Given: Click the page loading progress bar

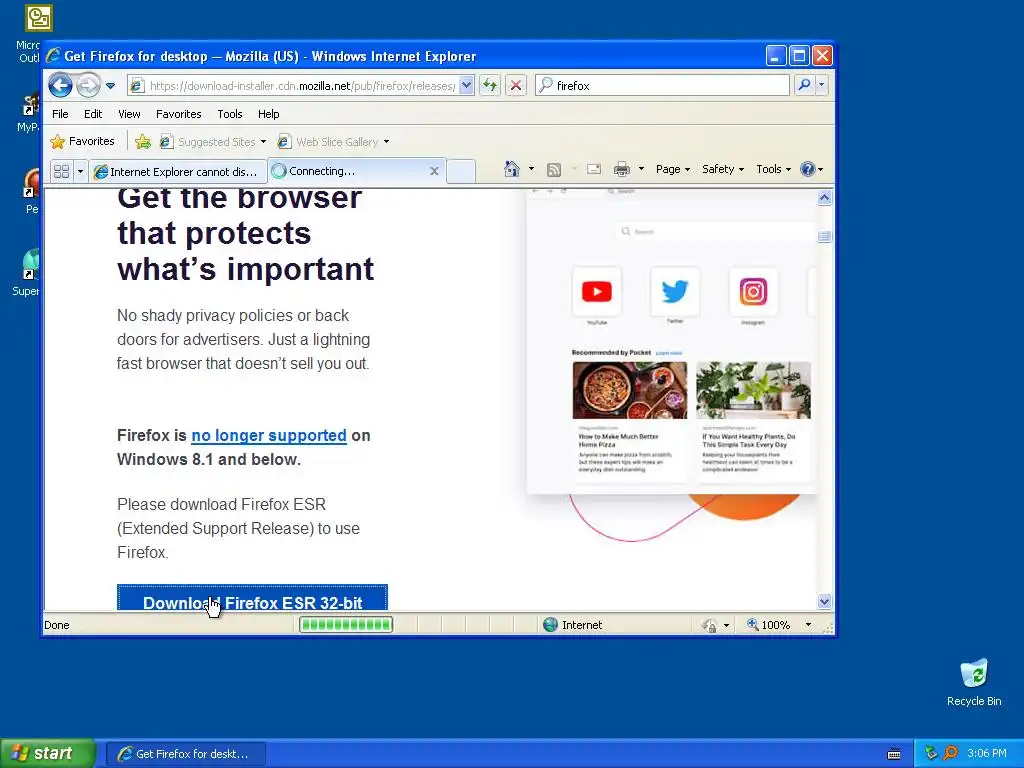Looking at the screenshot, I should point(345,625).
